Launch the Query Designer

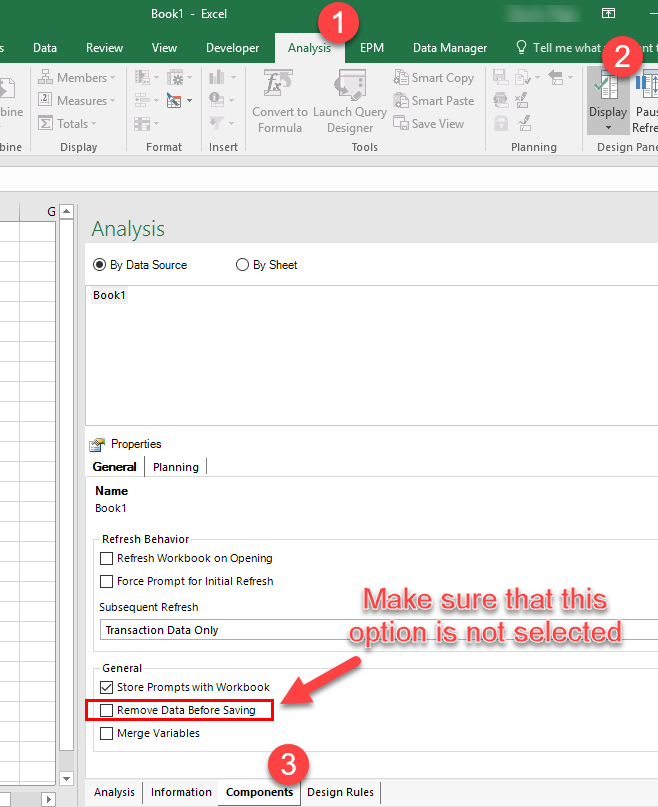coord(350,101)
